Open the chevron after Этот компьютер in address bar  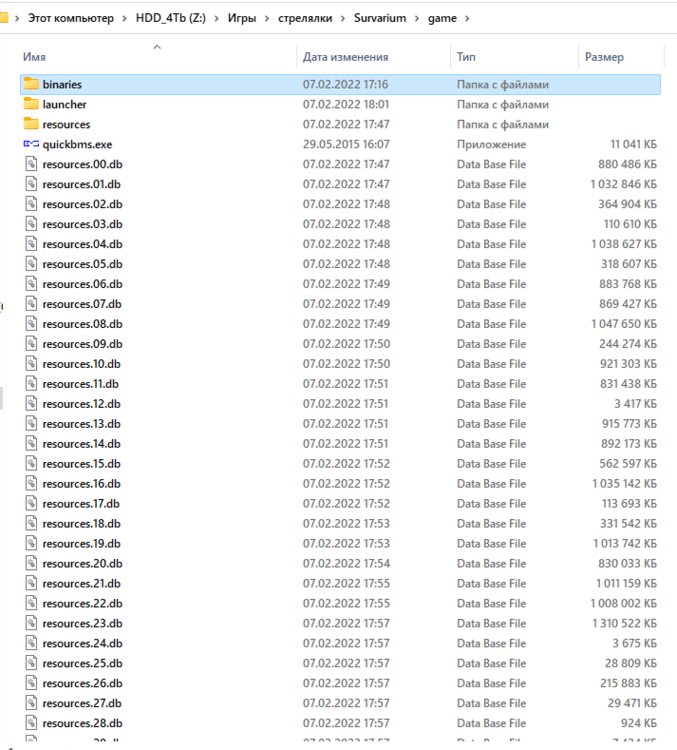(x=124, y=19)
